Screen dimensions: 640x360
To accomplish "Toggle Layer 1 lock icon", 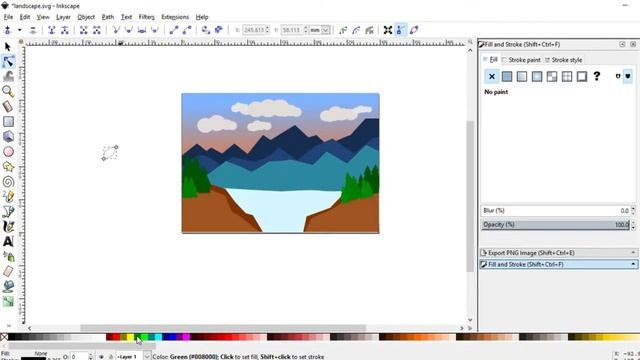I will point(111,356).
